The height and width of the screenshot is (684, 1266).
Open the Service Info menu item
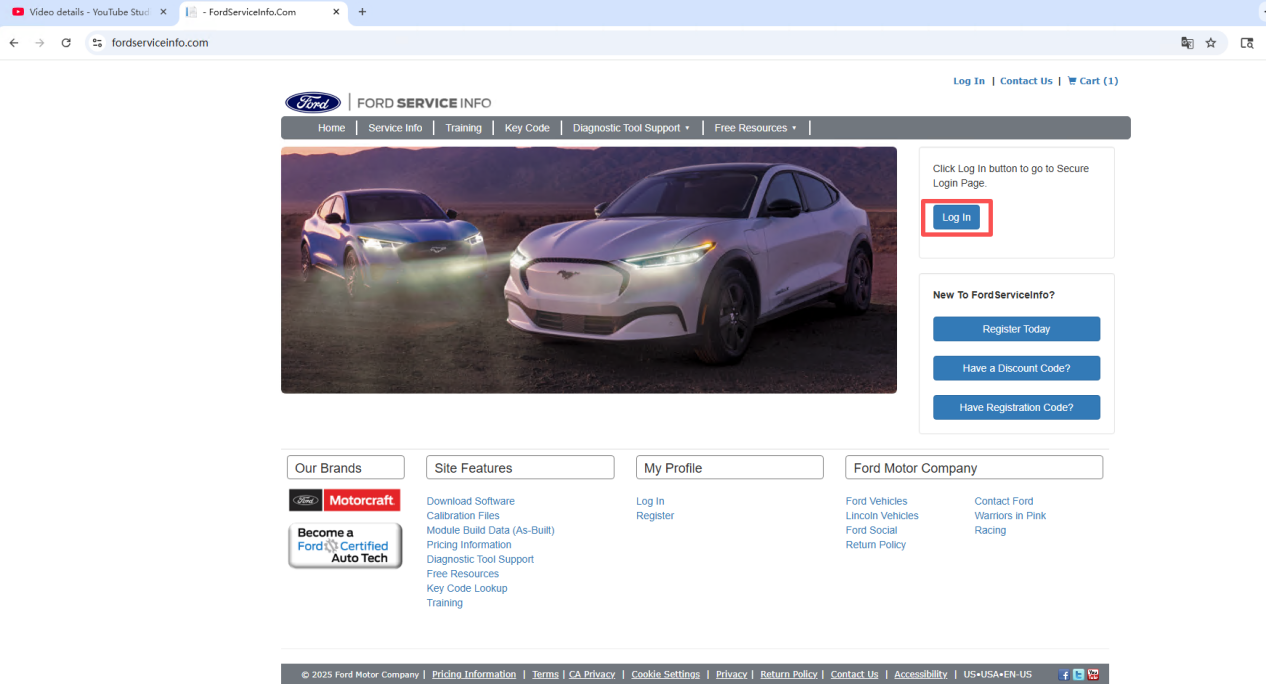pyautogui.click(x=395, y=128)
